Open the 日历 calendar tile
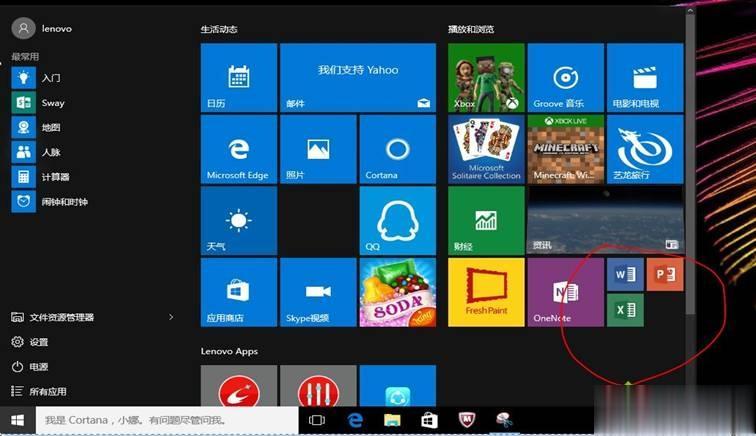 239,78
